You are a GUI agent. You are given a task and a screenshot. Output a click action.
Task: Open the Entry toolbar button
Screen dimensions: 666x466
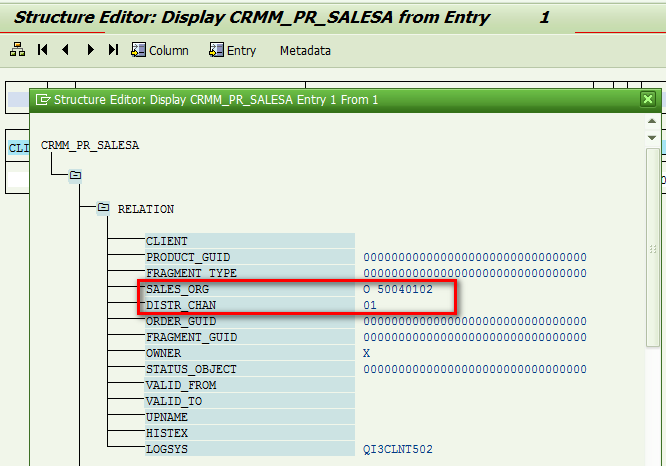(x=232, y=50)
